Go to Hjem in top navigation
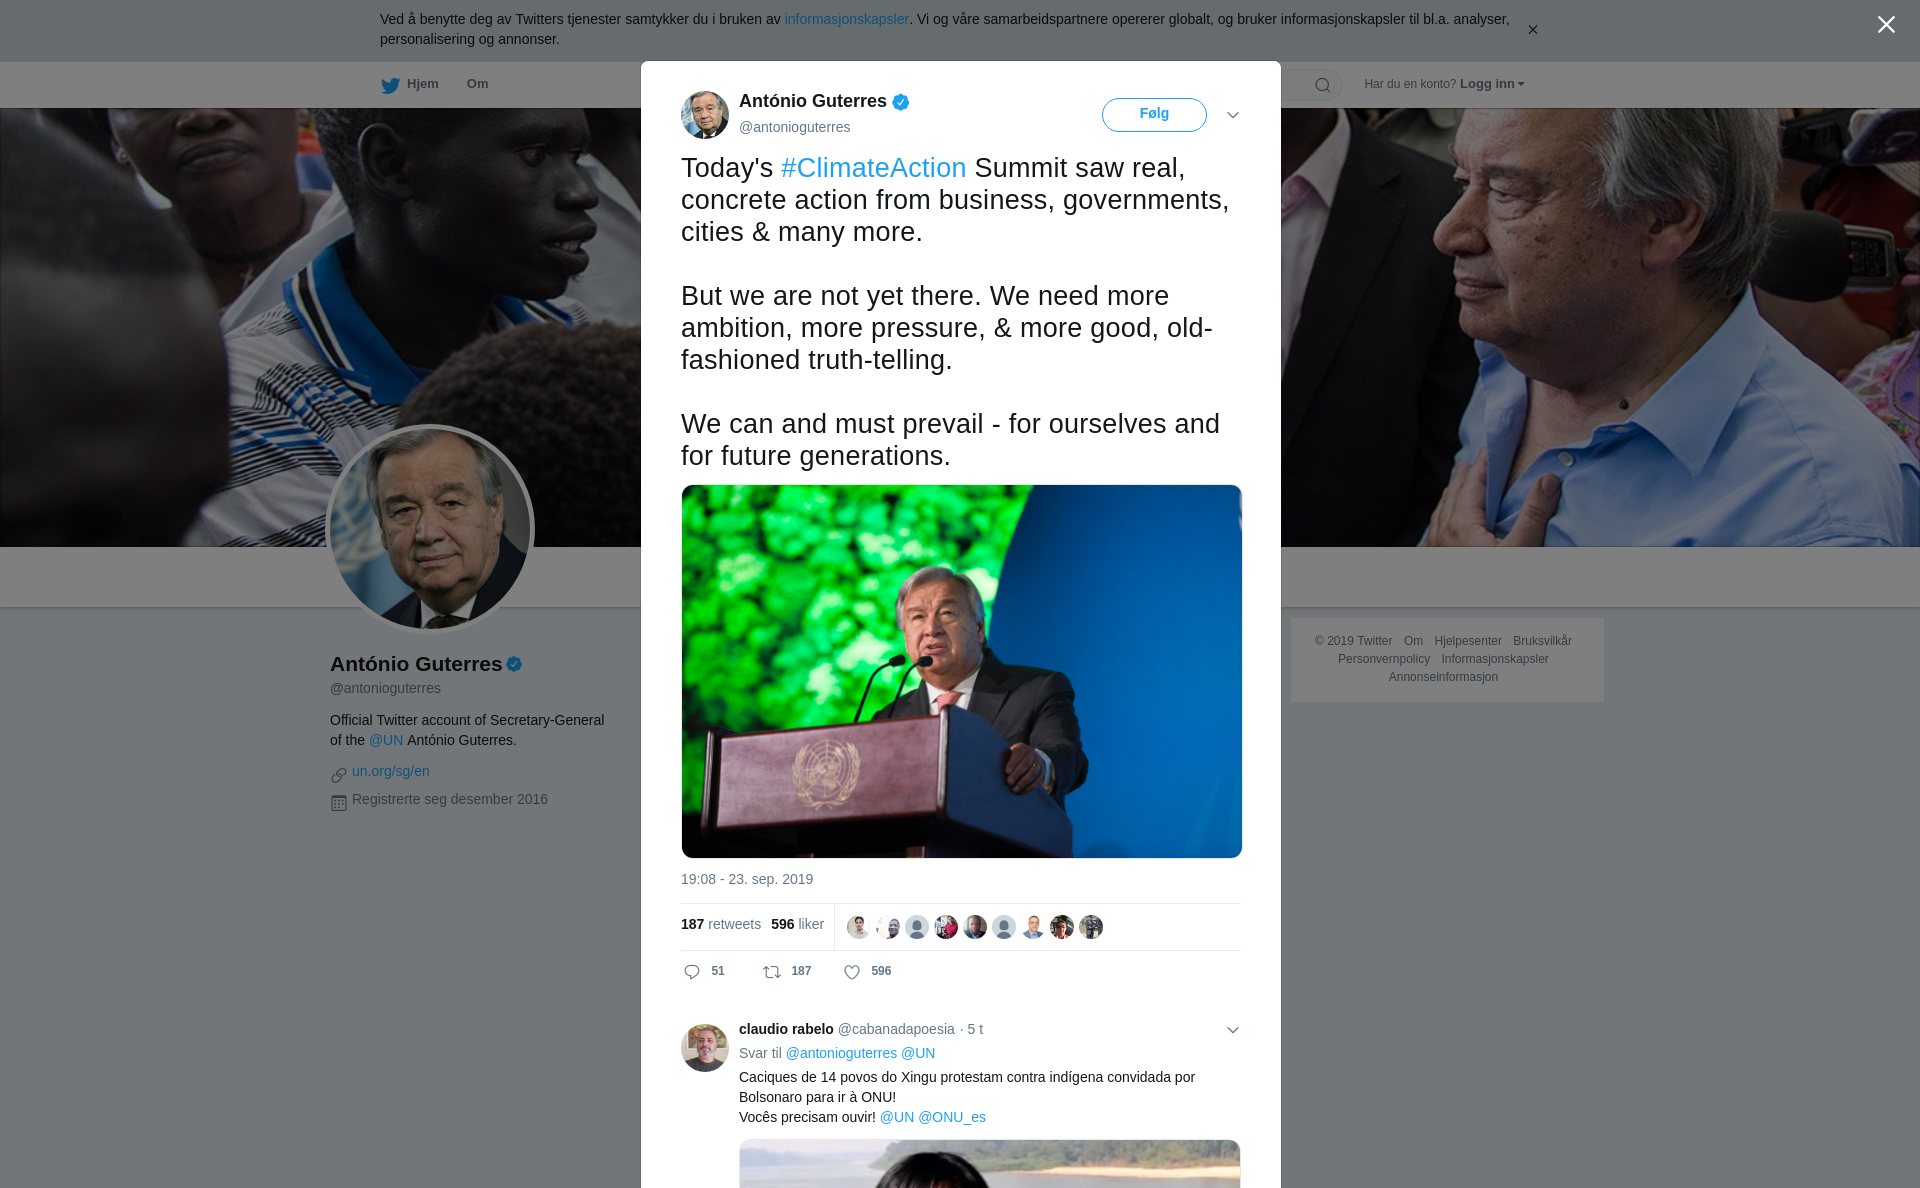The height and width of the screenshot is (1188, 1920). pyautogui.click(x=423, y=84)
